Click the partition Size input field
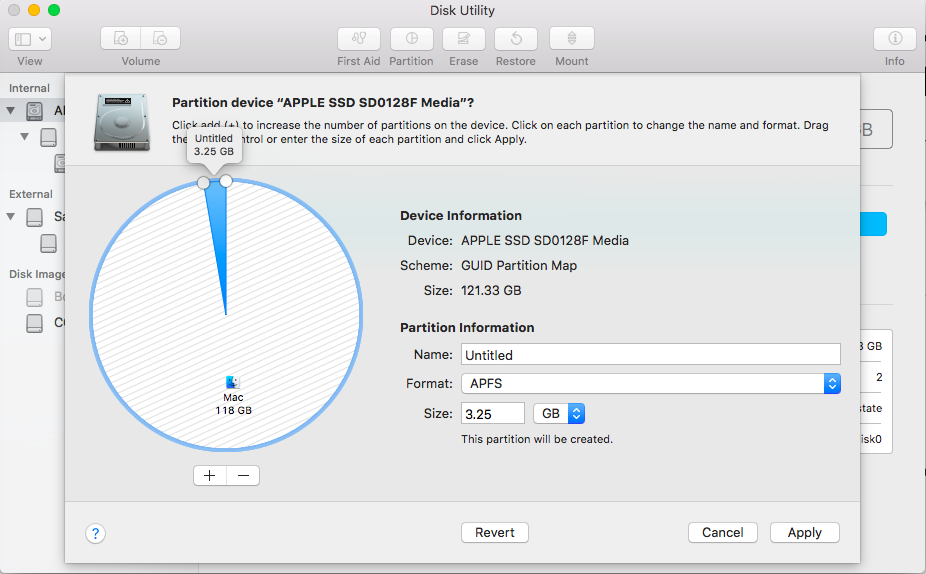The width and height of the screenshot is (926, 574). point(493,413)
